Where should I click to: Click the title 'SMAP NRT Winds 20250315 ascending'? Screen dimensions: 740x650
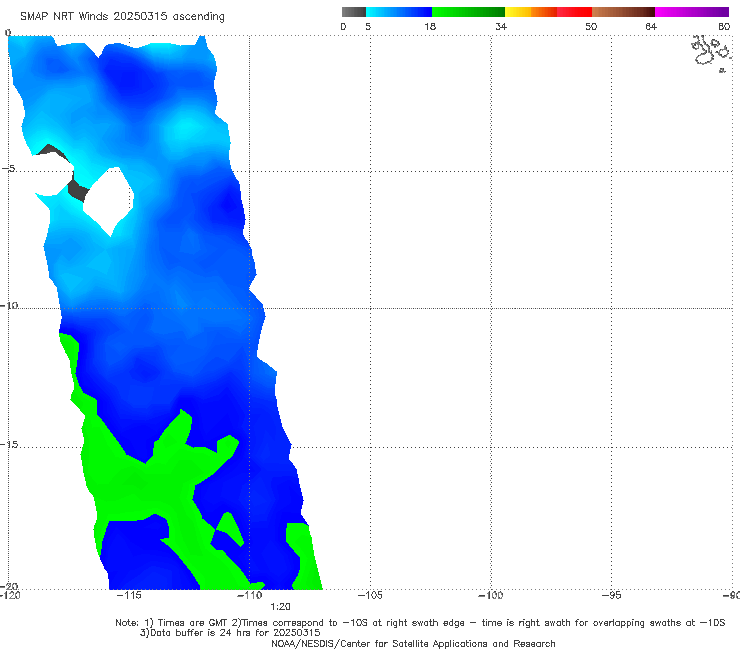tap(122, 16)
